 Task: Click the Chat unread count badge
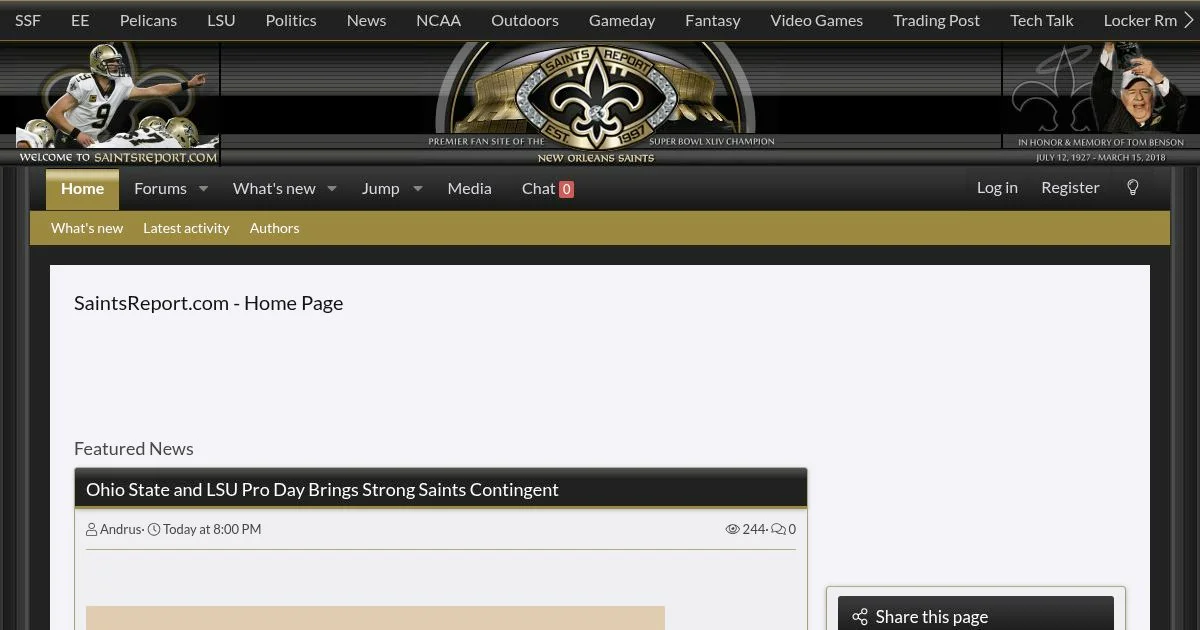566,189
